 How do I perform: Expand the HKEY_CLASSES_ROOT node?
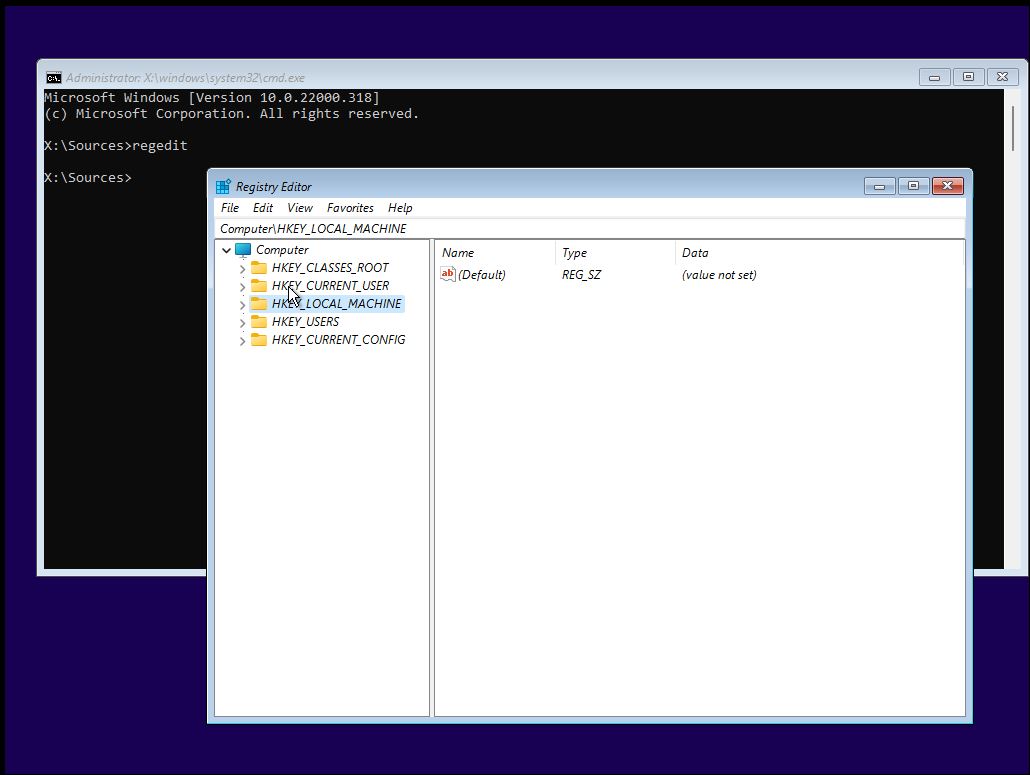[242, 269]
